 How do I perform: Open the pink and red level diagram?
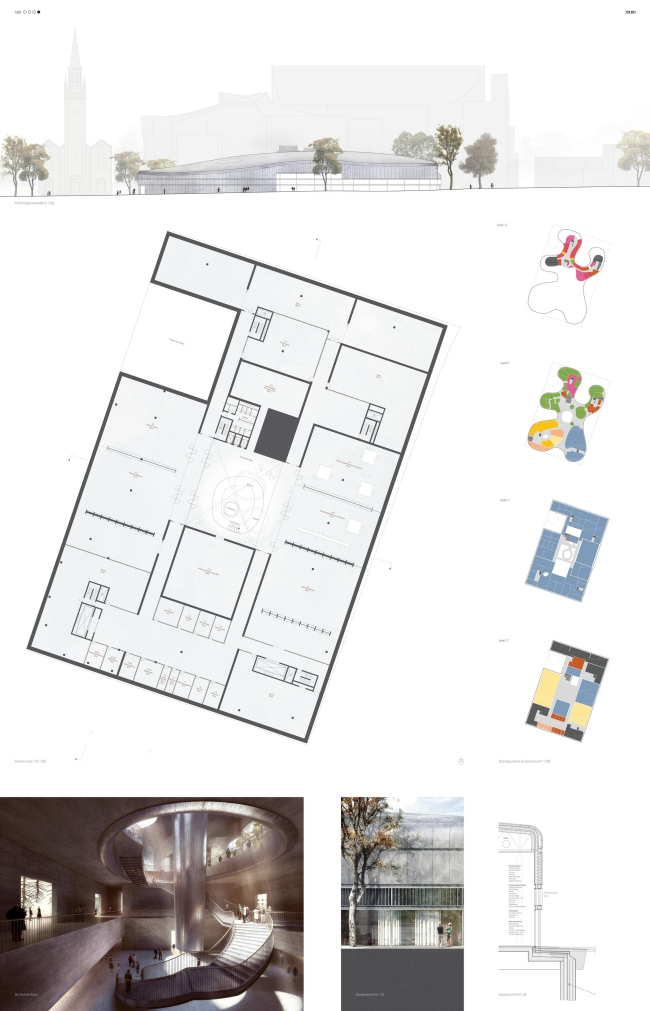(x=570, y=268)
